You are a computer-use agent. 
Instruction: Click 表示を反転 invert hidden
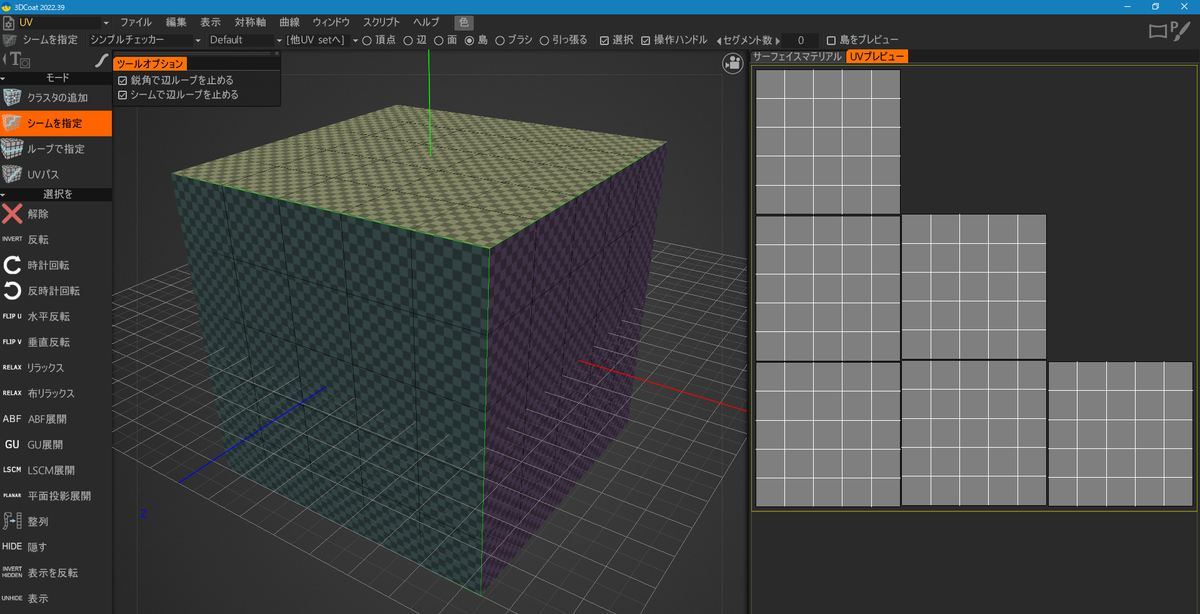coord(56,573)
